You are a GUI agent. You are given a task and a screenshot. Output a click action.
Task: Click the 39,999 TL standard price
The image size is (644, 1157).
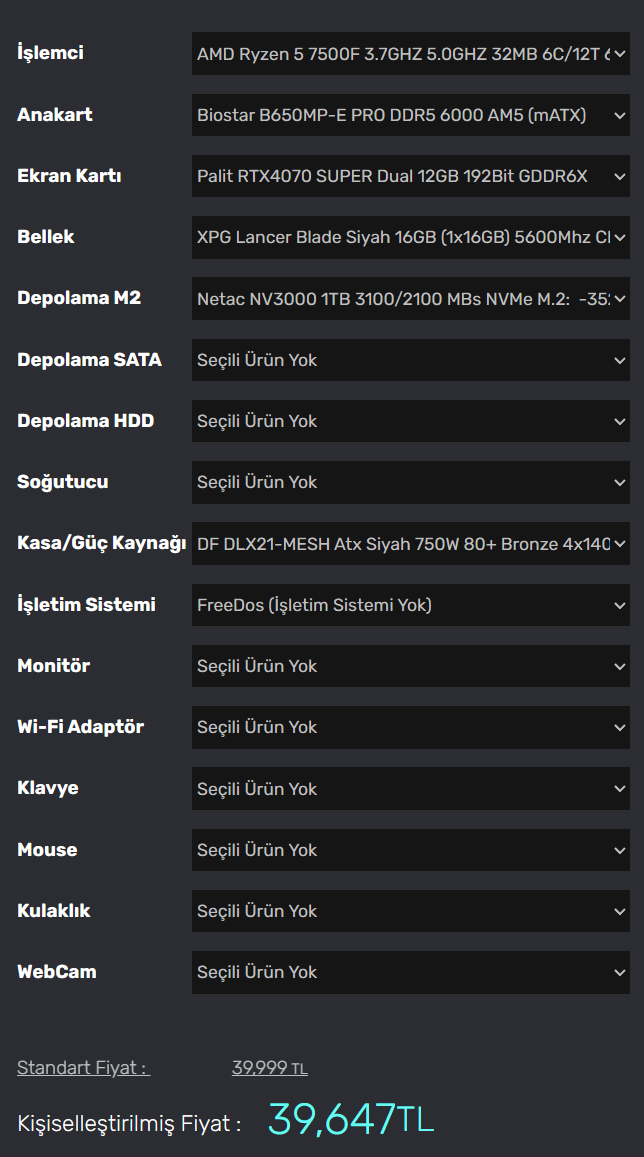point(269,1068)
